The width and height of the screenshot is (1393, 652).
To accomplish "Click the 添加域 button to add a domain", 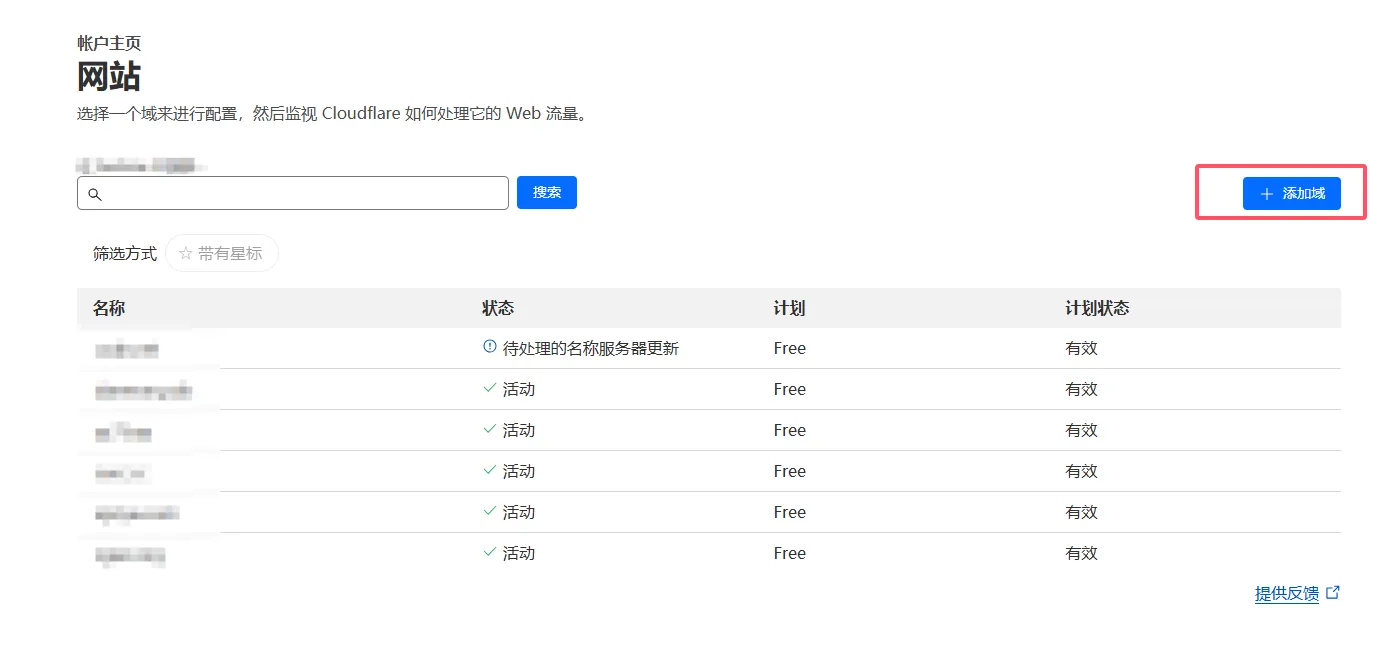I will (x=1291, y=194).
